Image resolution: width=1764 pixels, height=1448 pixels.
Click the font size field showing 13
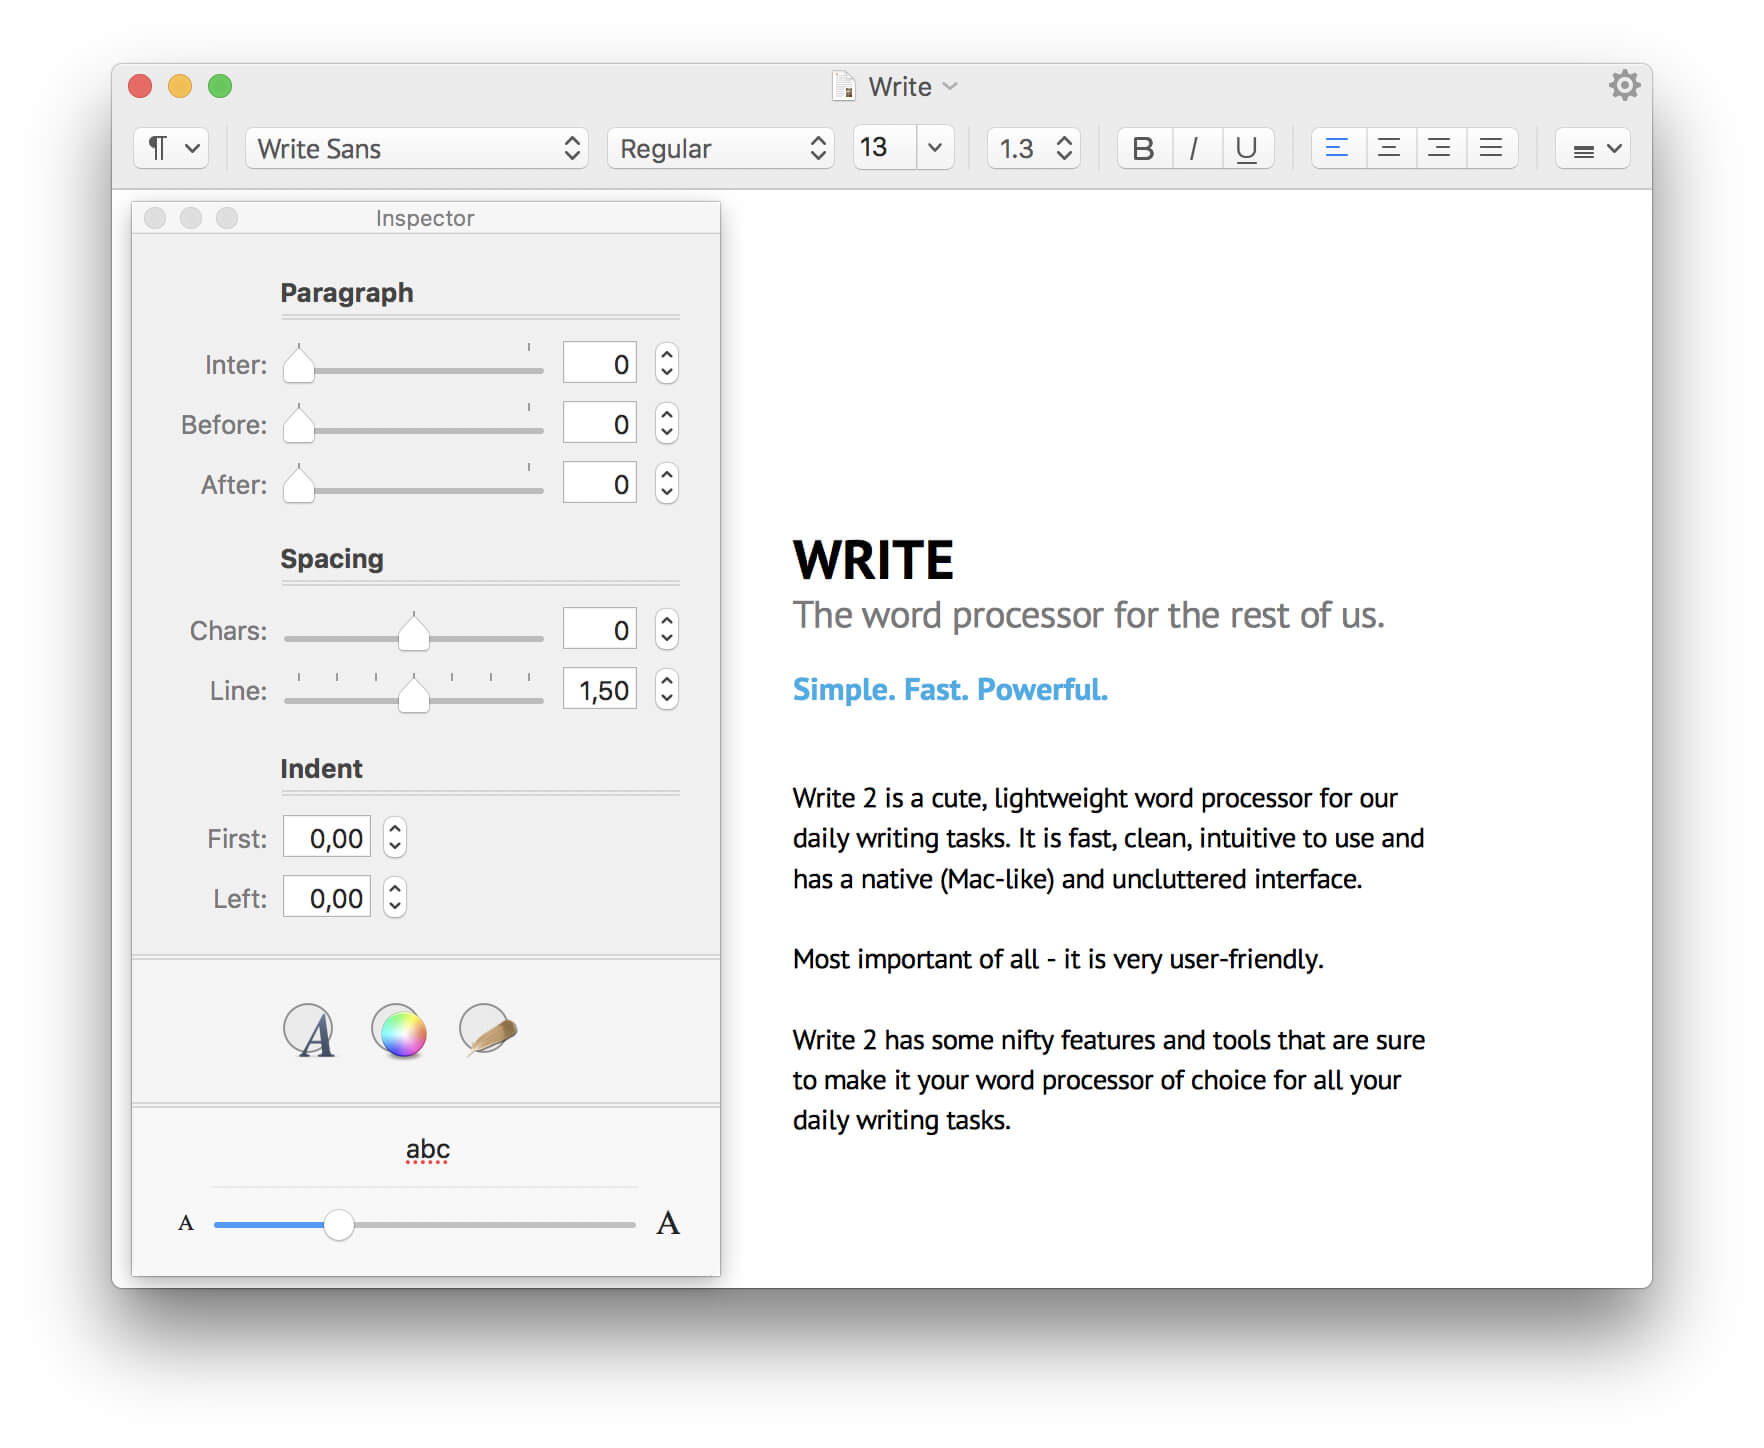885,148
